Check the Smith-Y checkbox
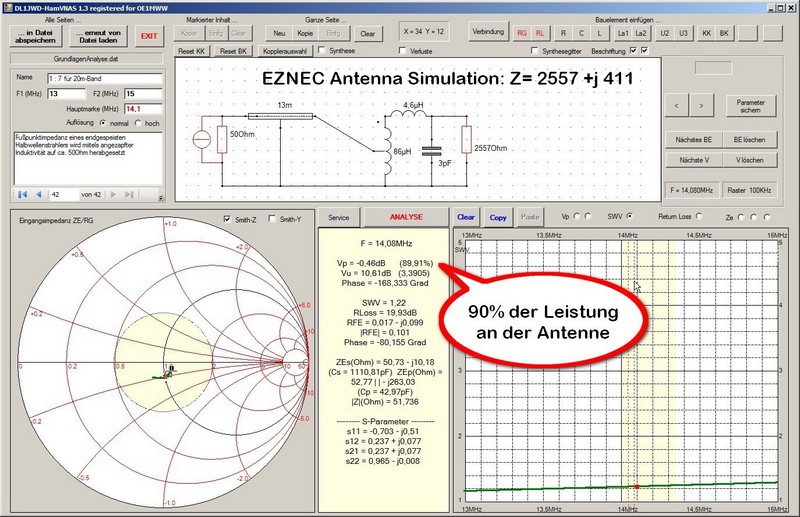Image resolution: width=800 pixels, height=517 pixels. click(x=272, y=219)
